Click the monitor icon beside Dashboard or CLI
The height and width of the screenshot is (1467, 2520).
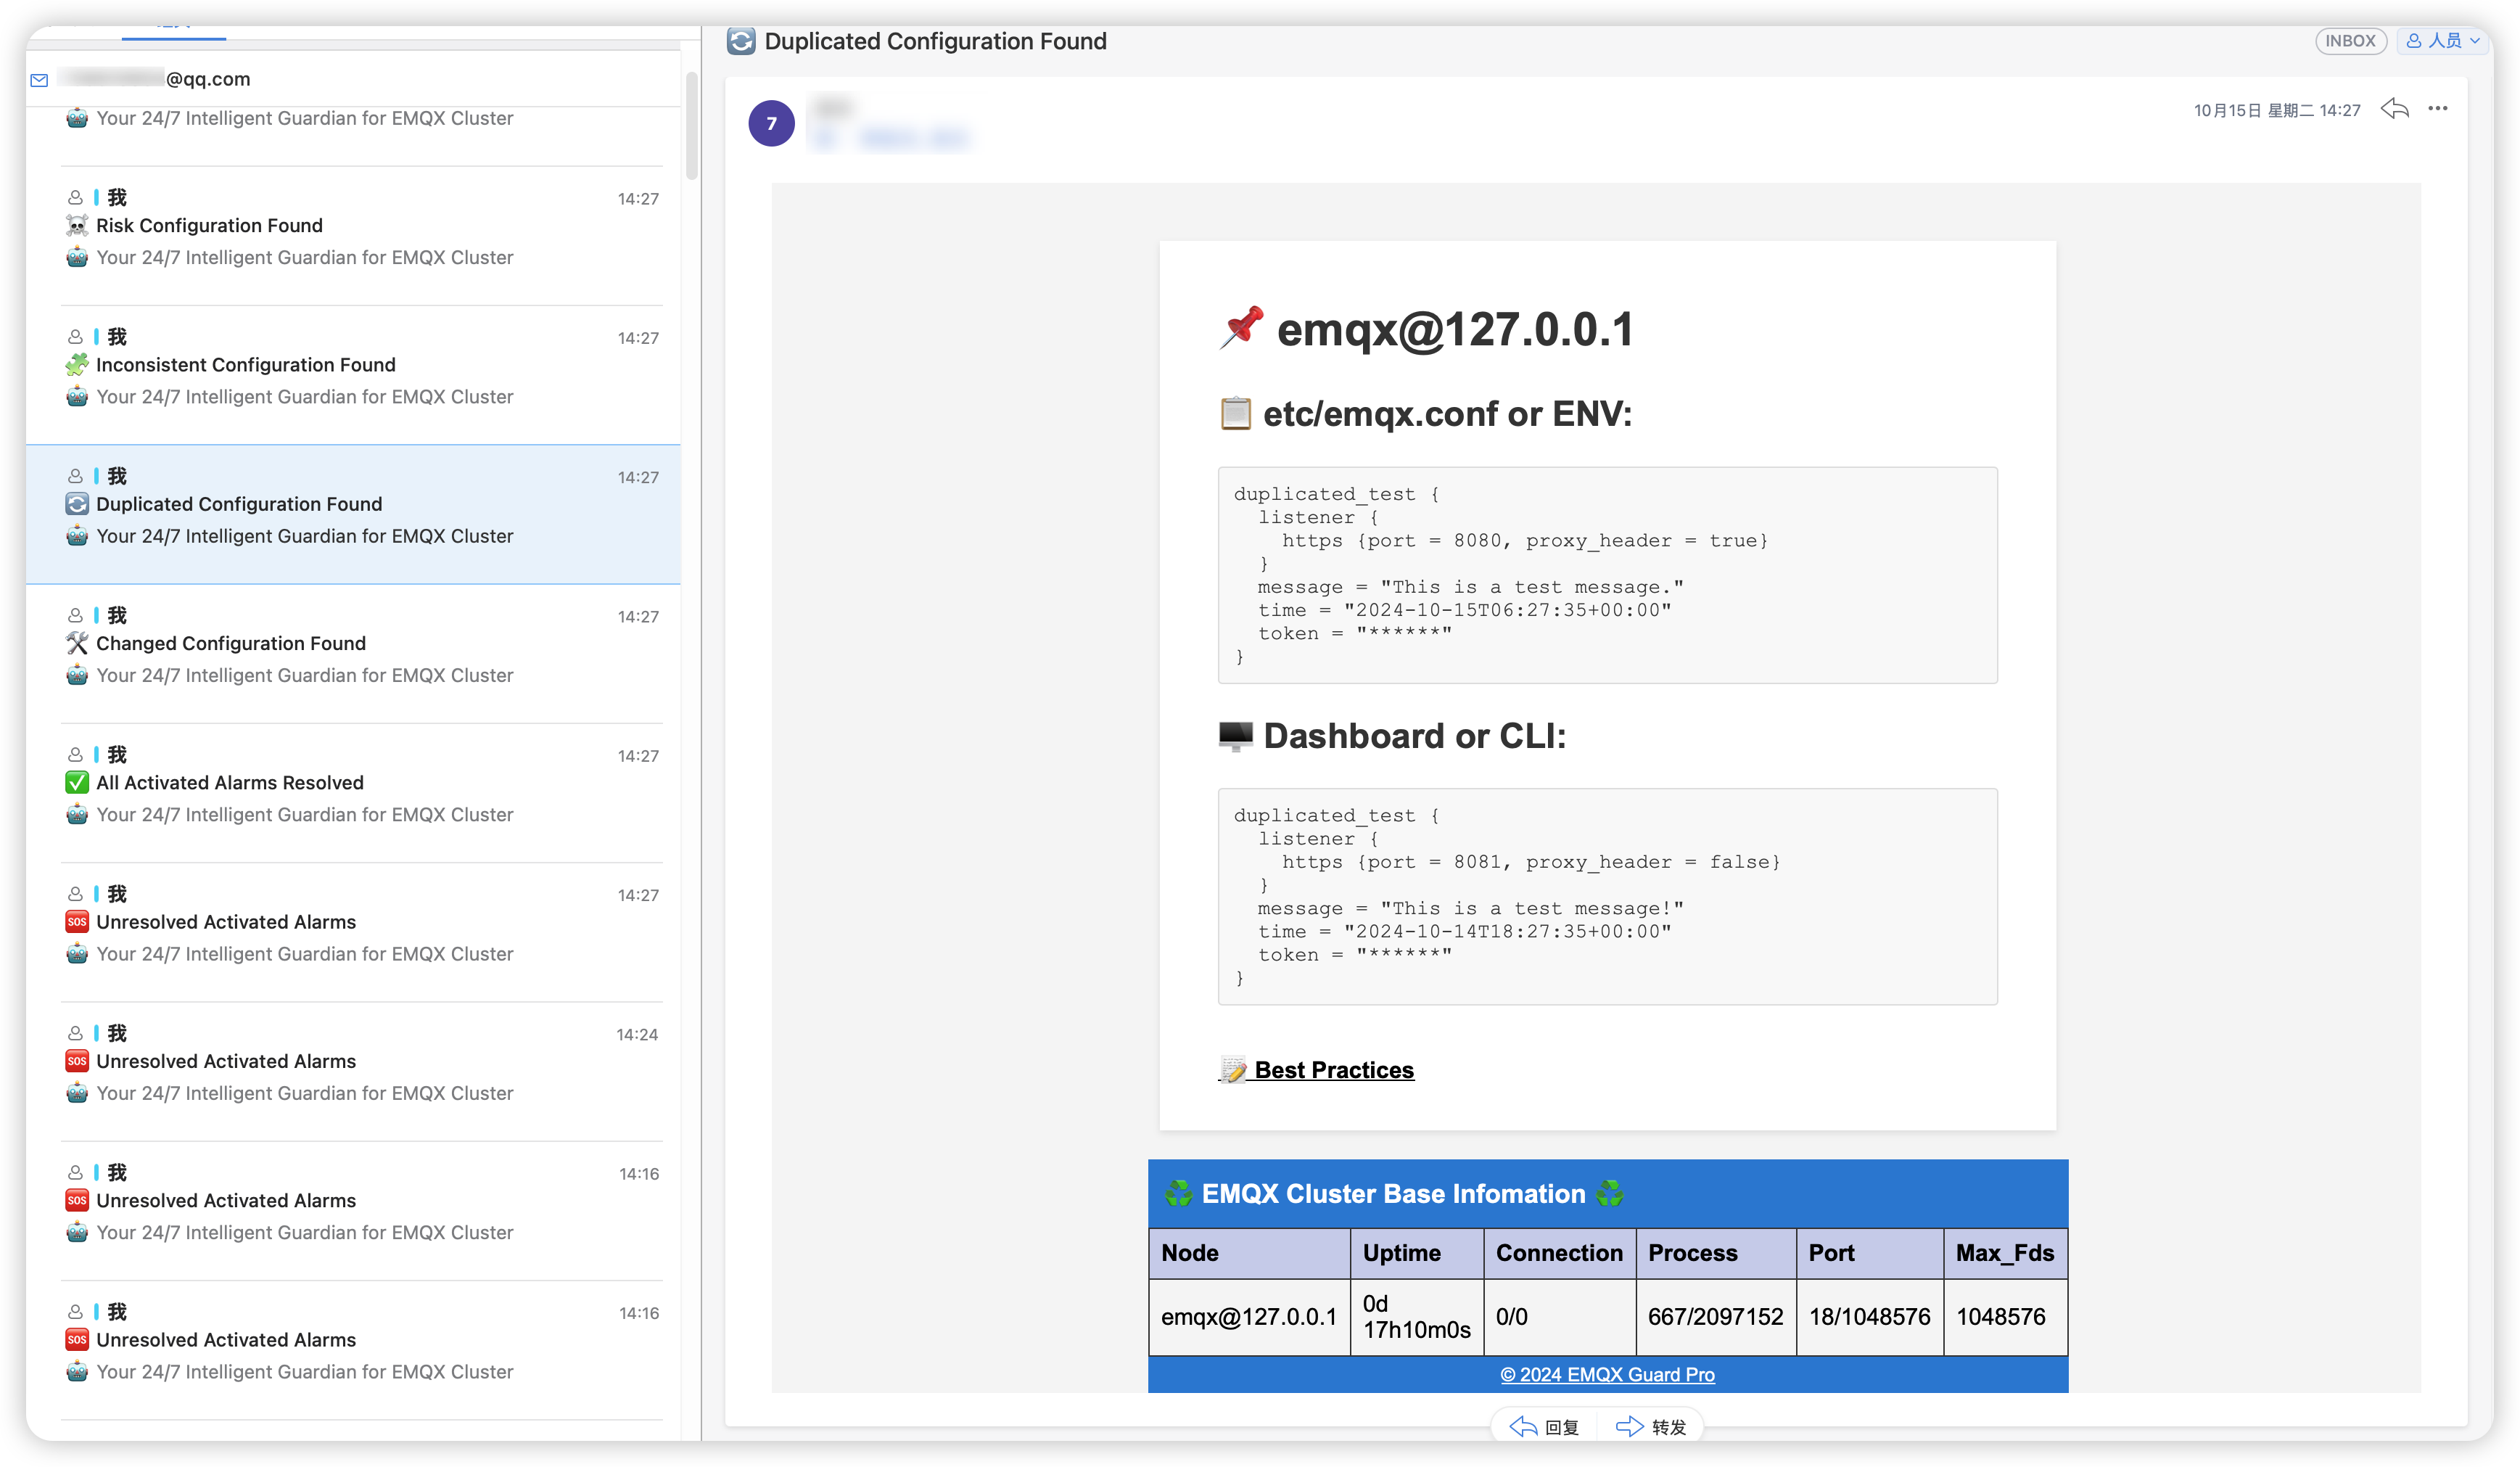pyautogui.click(x=1235, y=736)
